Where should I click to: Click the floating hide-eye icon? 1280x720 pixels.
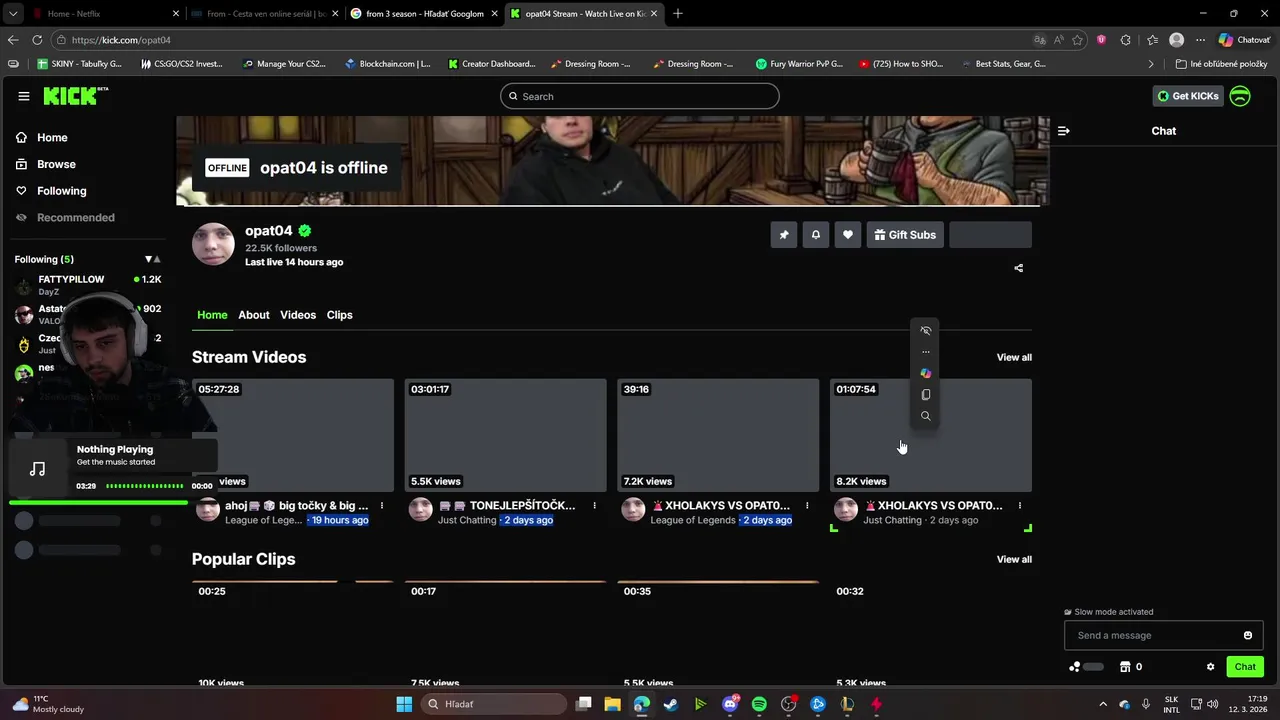(926, 331)
